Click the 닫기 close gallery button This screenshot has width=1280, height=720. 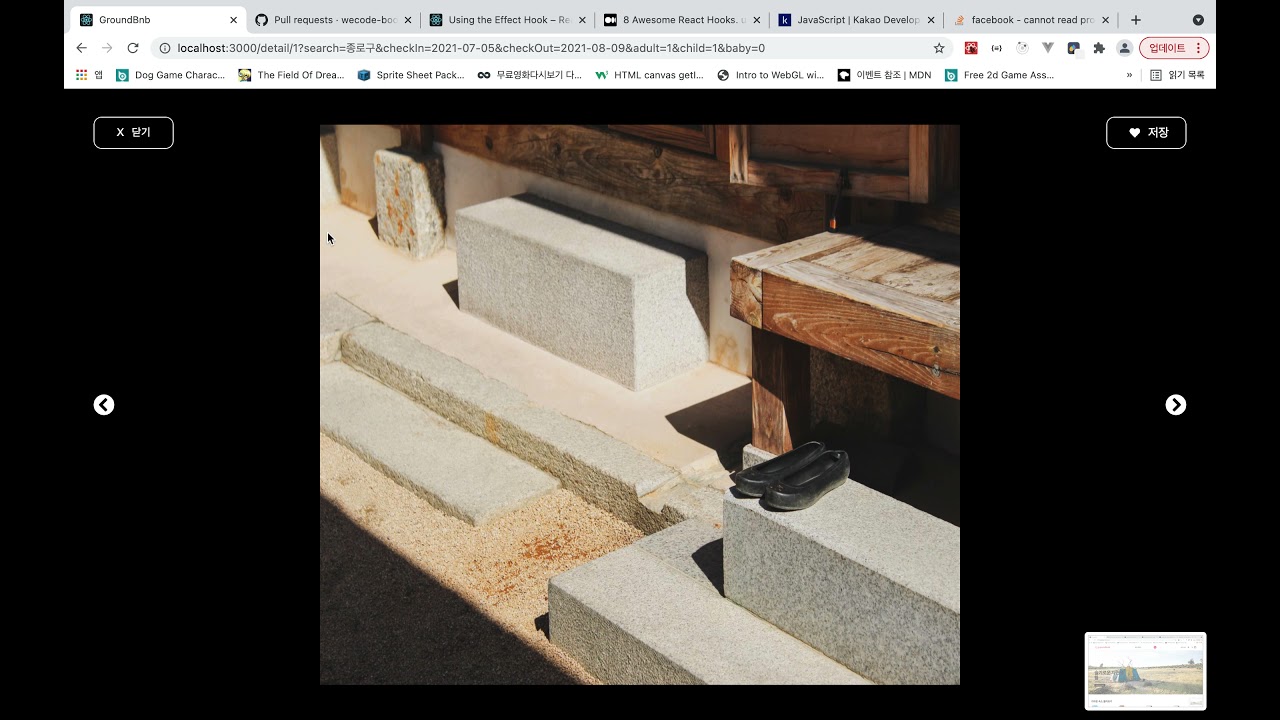click(x=133, y=133)
